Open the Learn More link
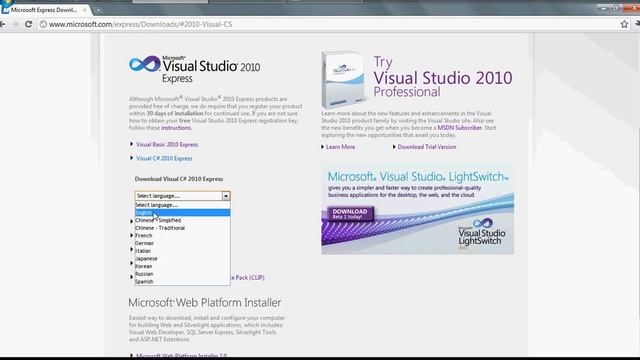This screenshot has width=640, height=360. (x=340, y=147)
